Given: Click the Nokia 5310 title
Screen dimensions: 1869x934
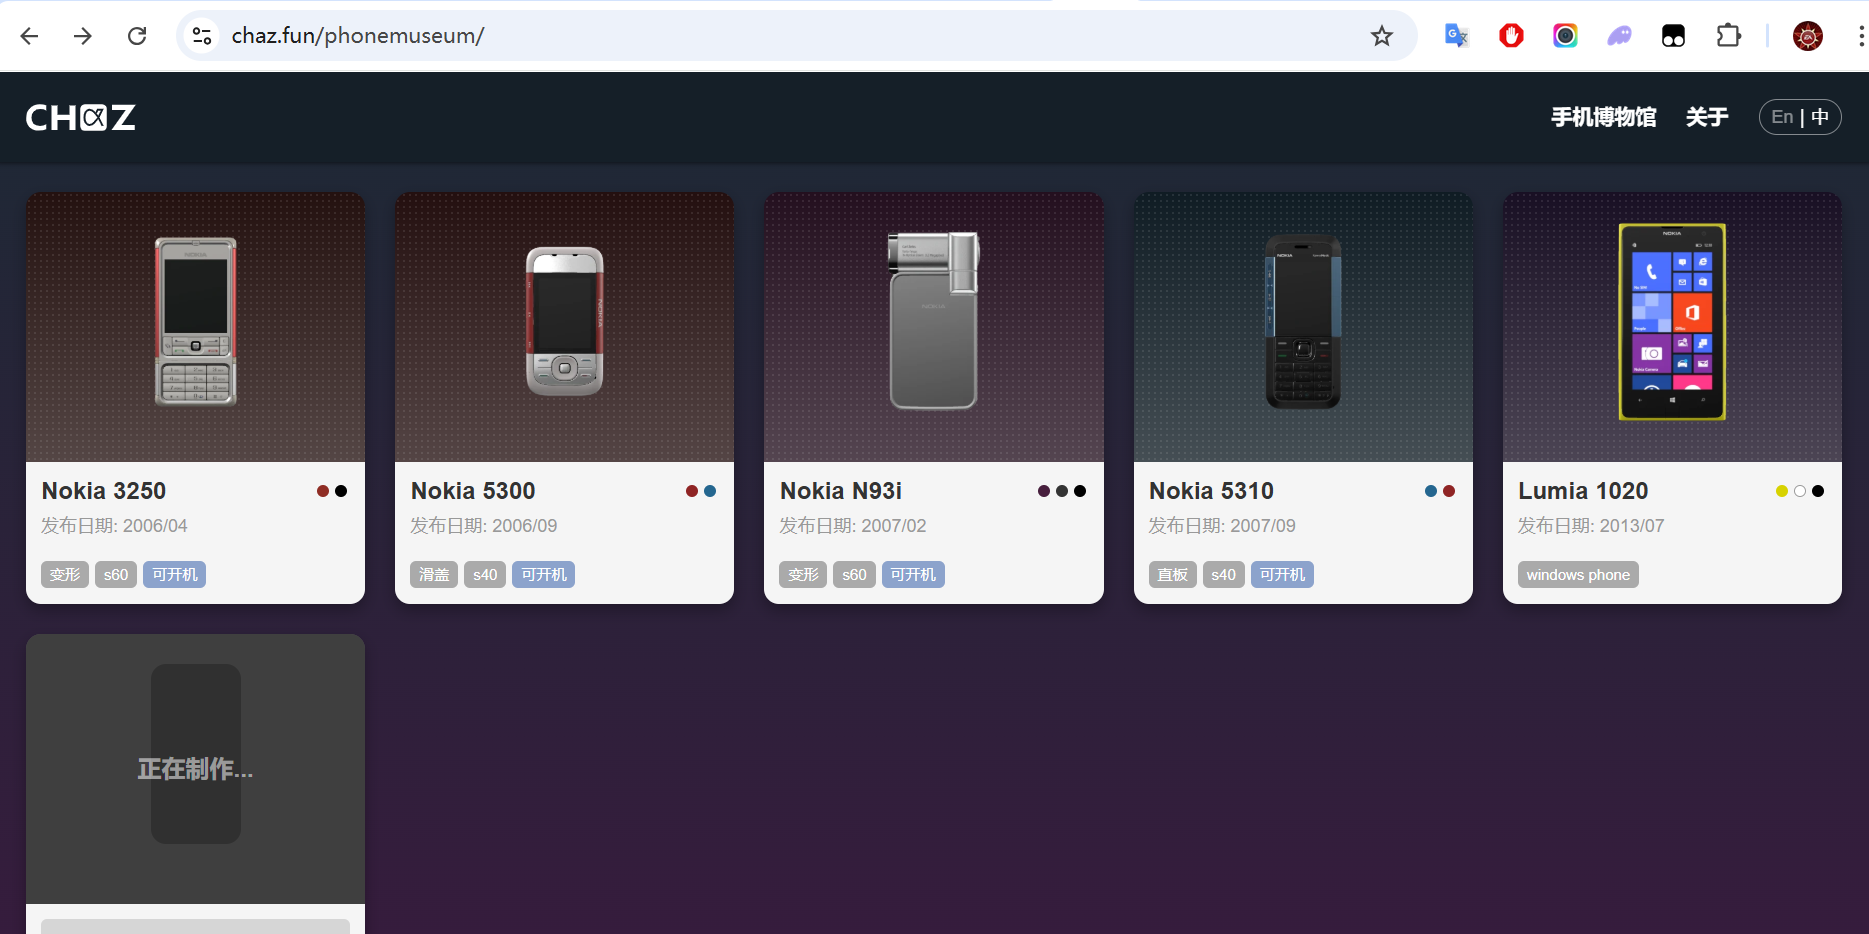Looking at the screenshot, I should click(x=1211, y=491).
